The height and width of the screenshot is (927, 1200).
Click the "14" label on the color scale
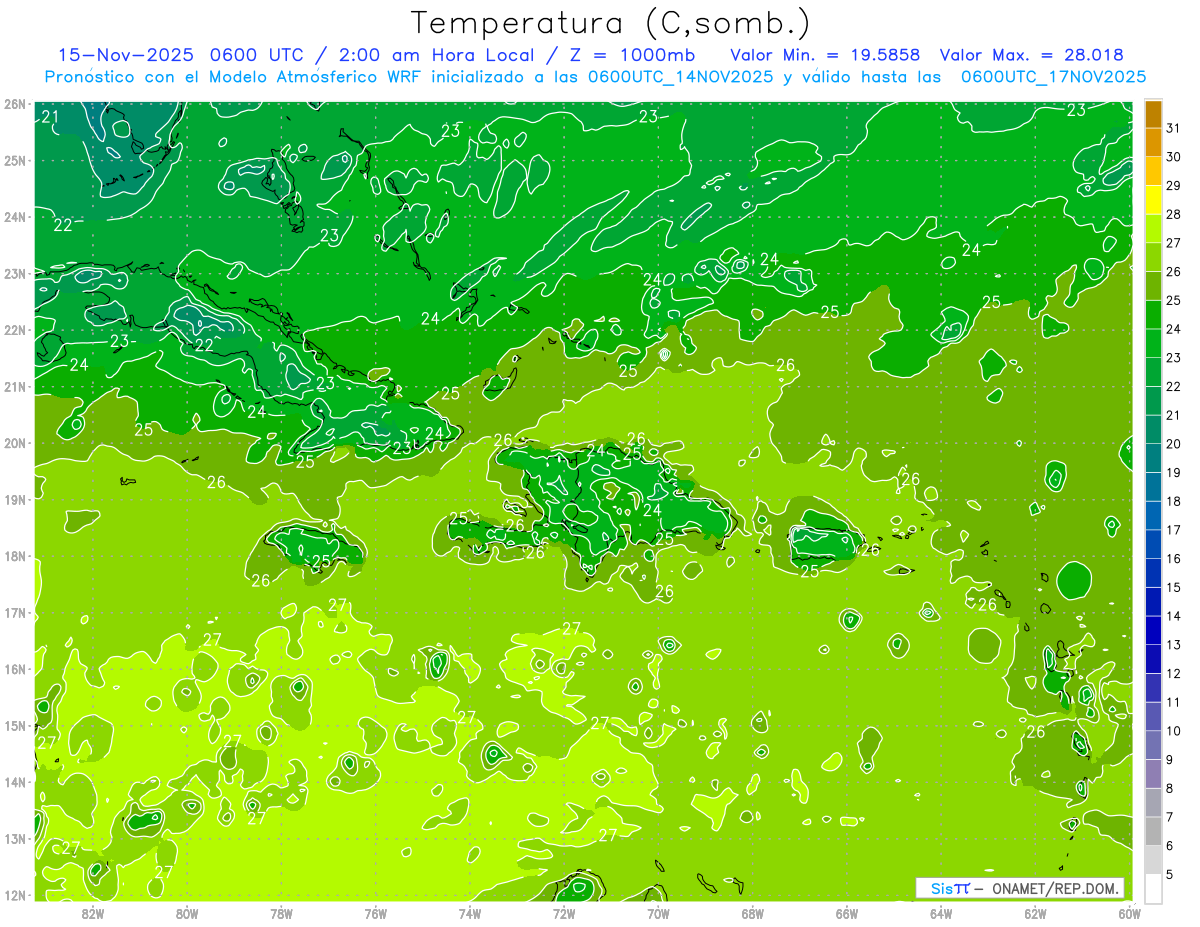pyautogui.click(x=1173, y=616)
